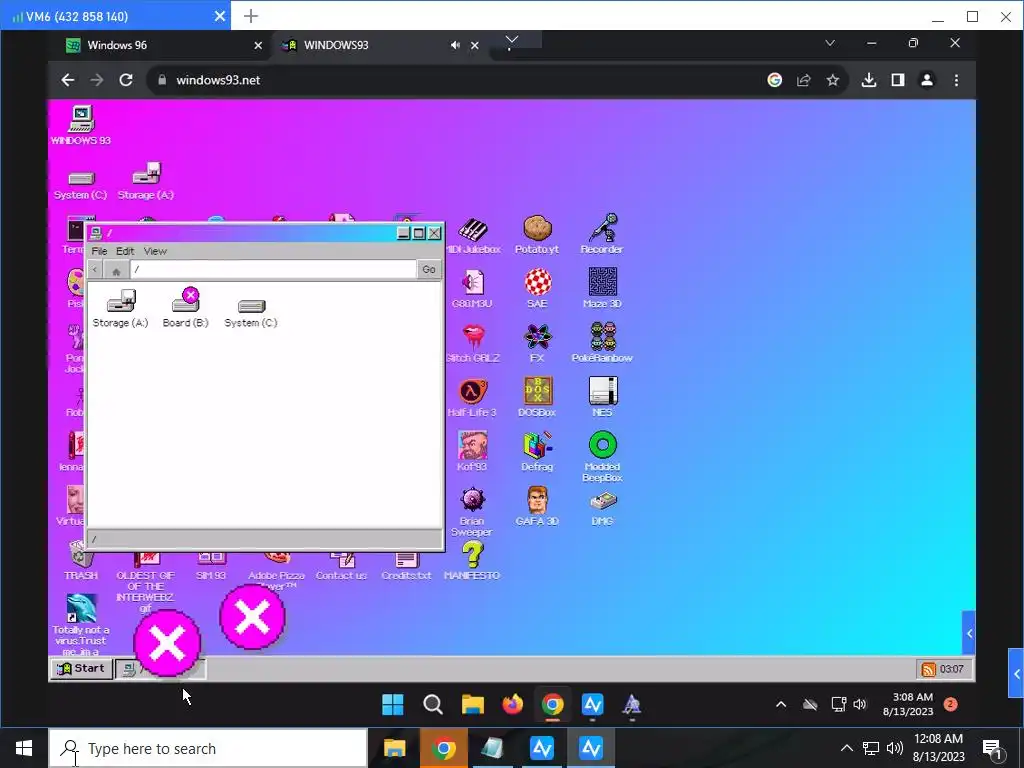Open the DMG Game Boy icon

(x=602, y=509)
